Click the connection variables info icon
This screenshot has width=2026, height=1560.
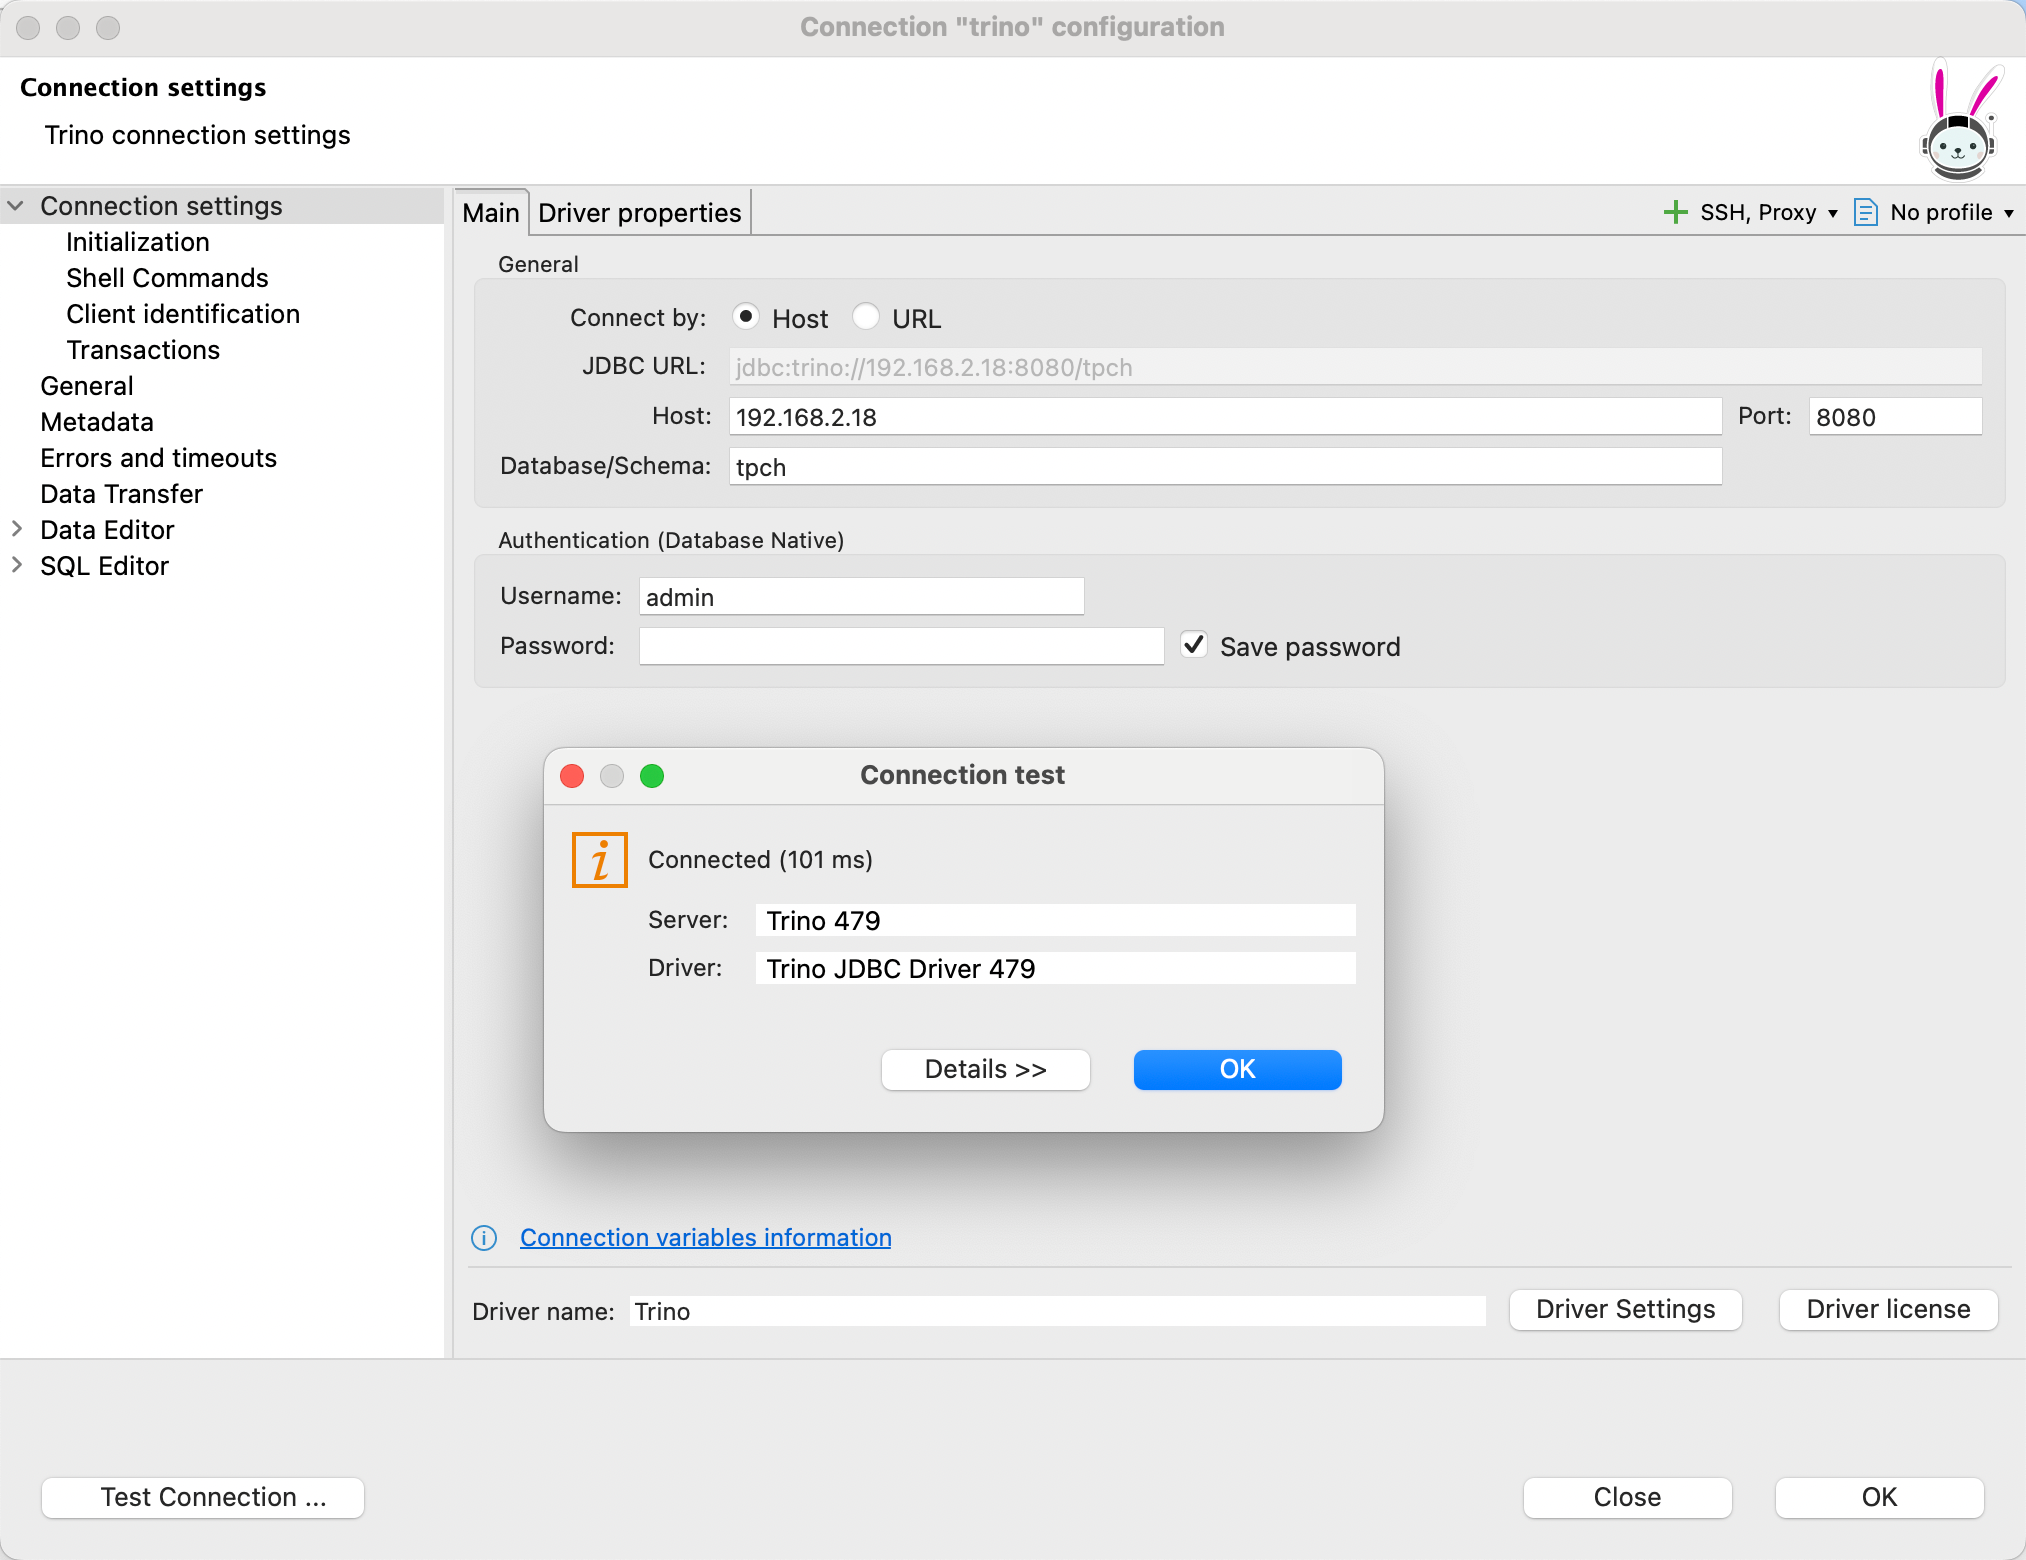tap(484, 1238)
